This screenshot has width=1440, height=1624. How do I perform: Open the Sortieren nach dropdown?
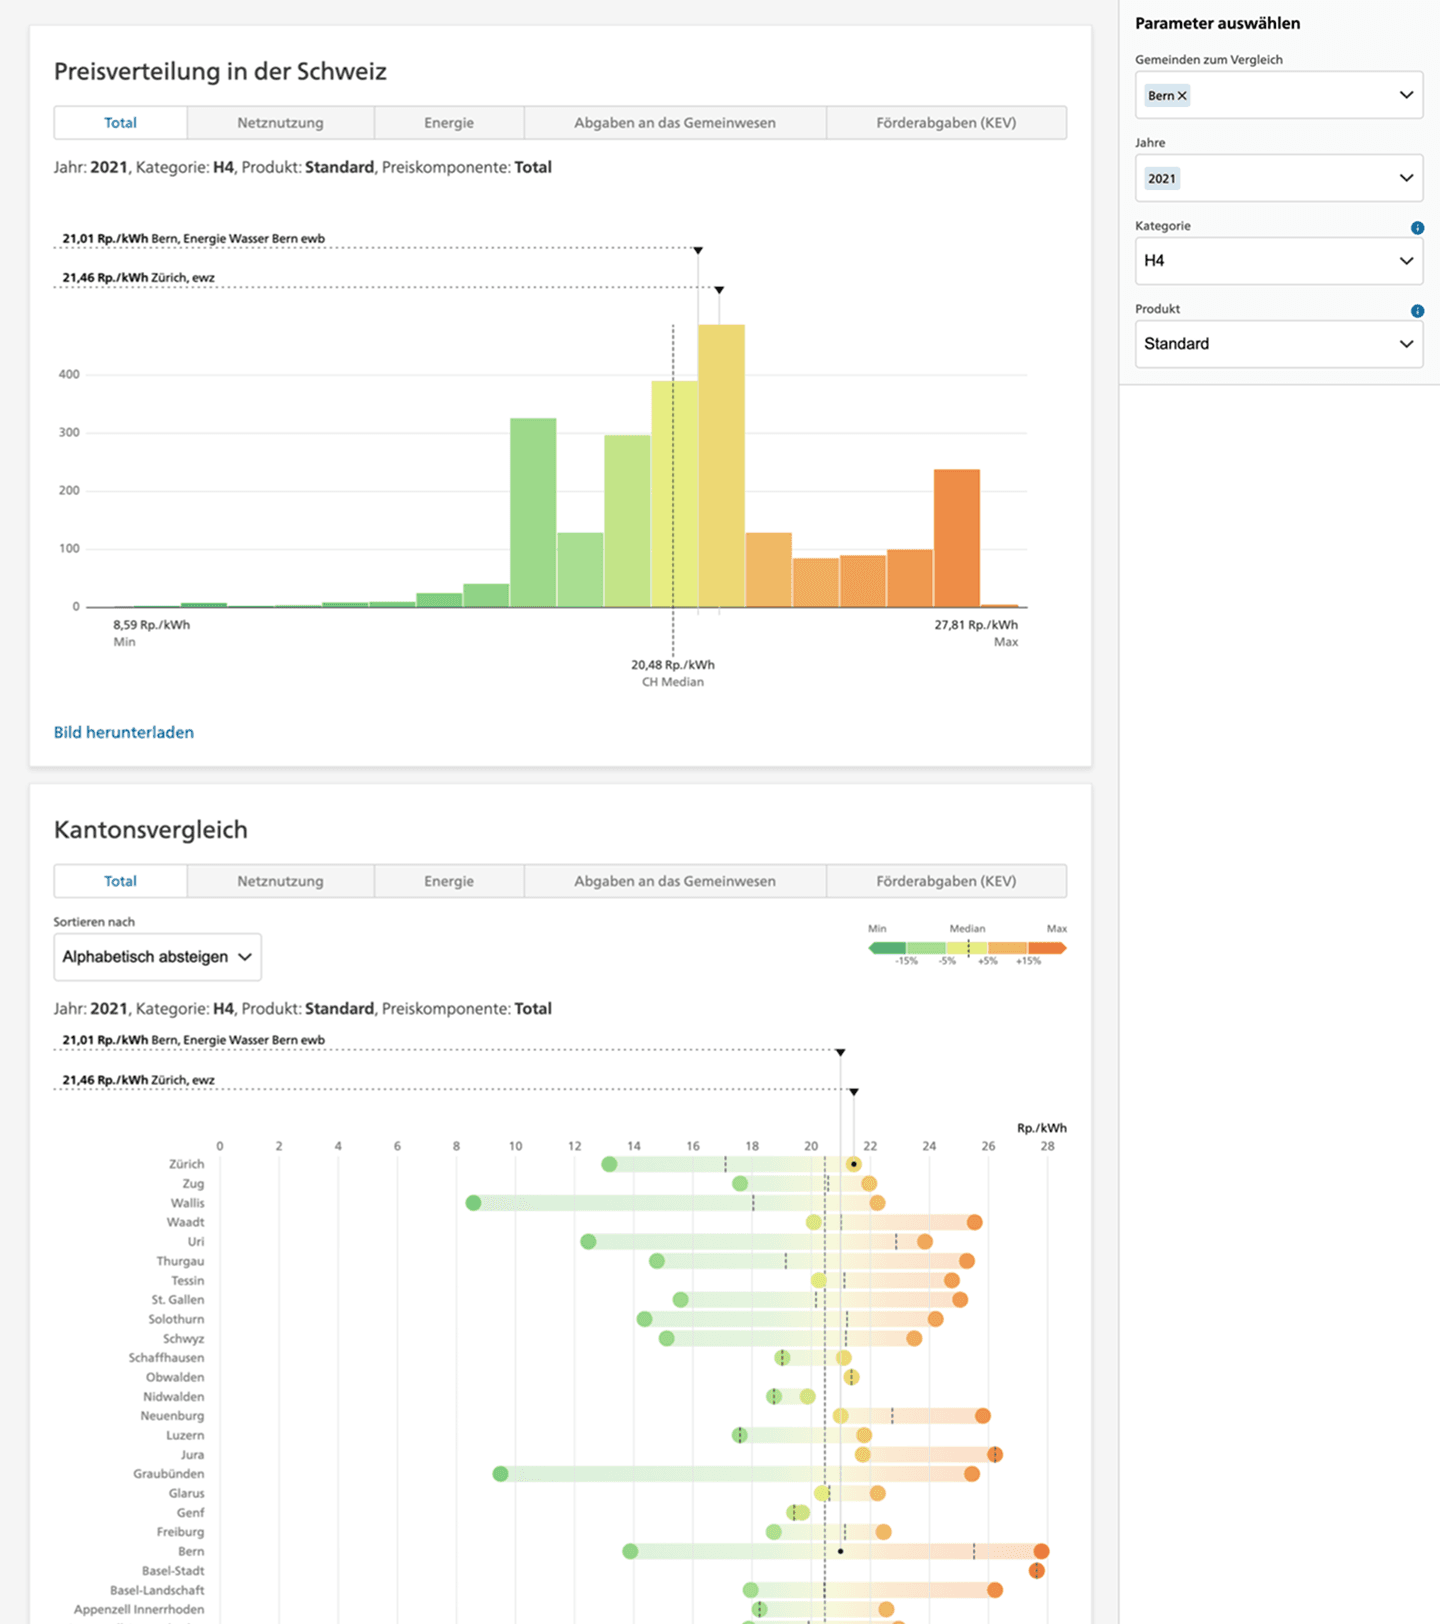click(157, 957)
